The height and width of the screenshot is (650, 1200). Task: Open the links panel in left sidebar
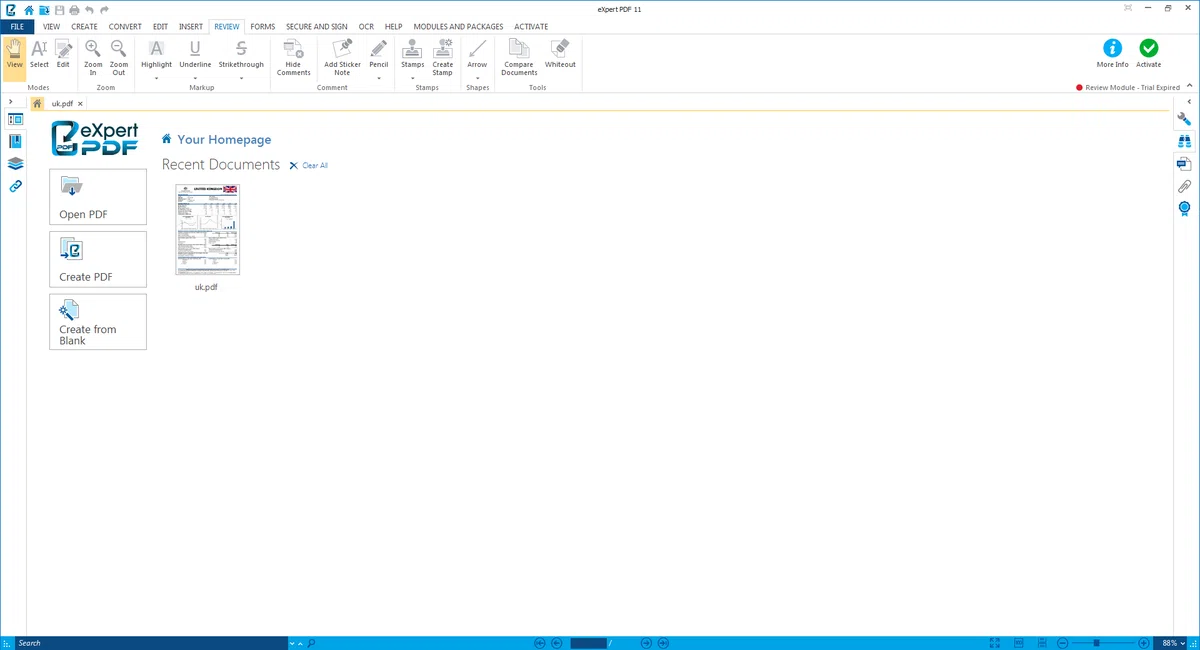tap(15, 186)
